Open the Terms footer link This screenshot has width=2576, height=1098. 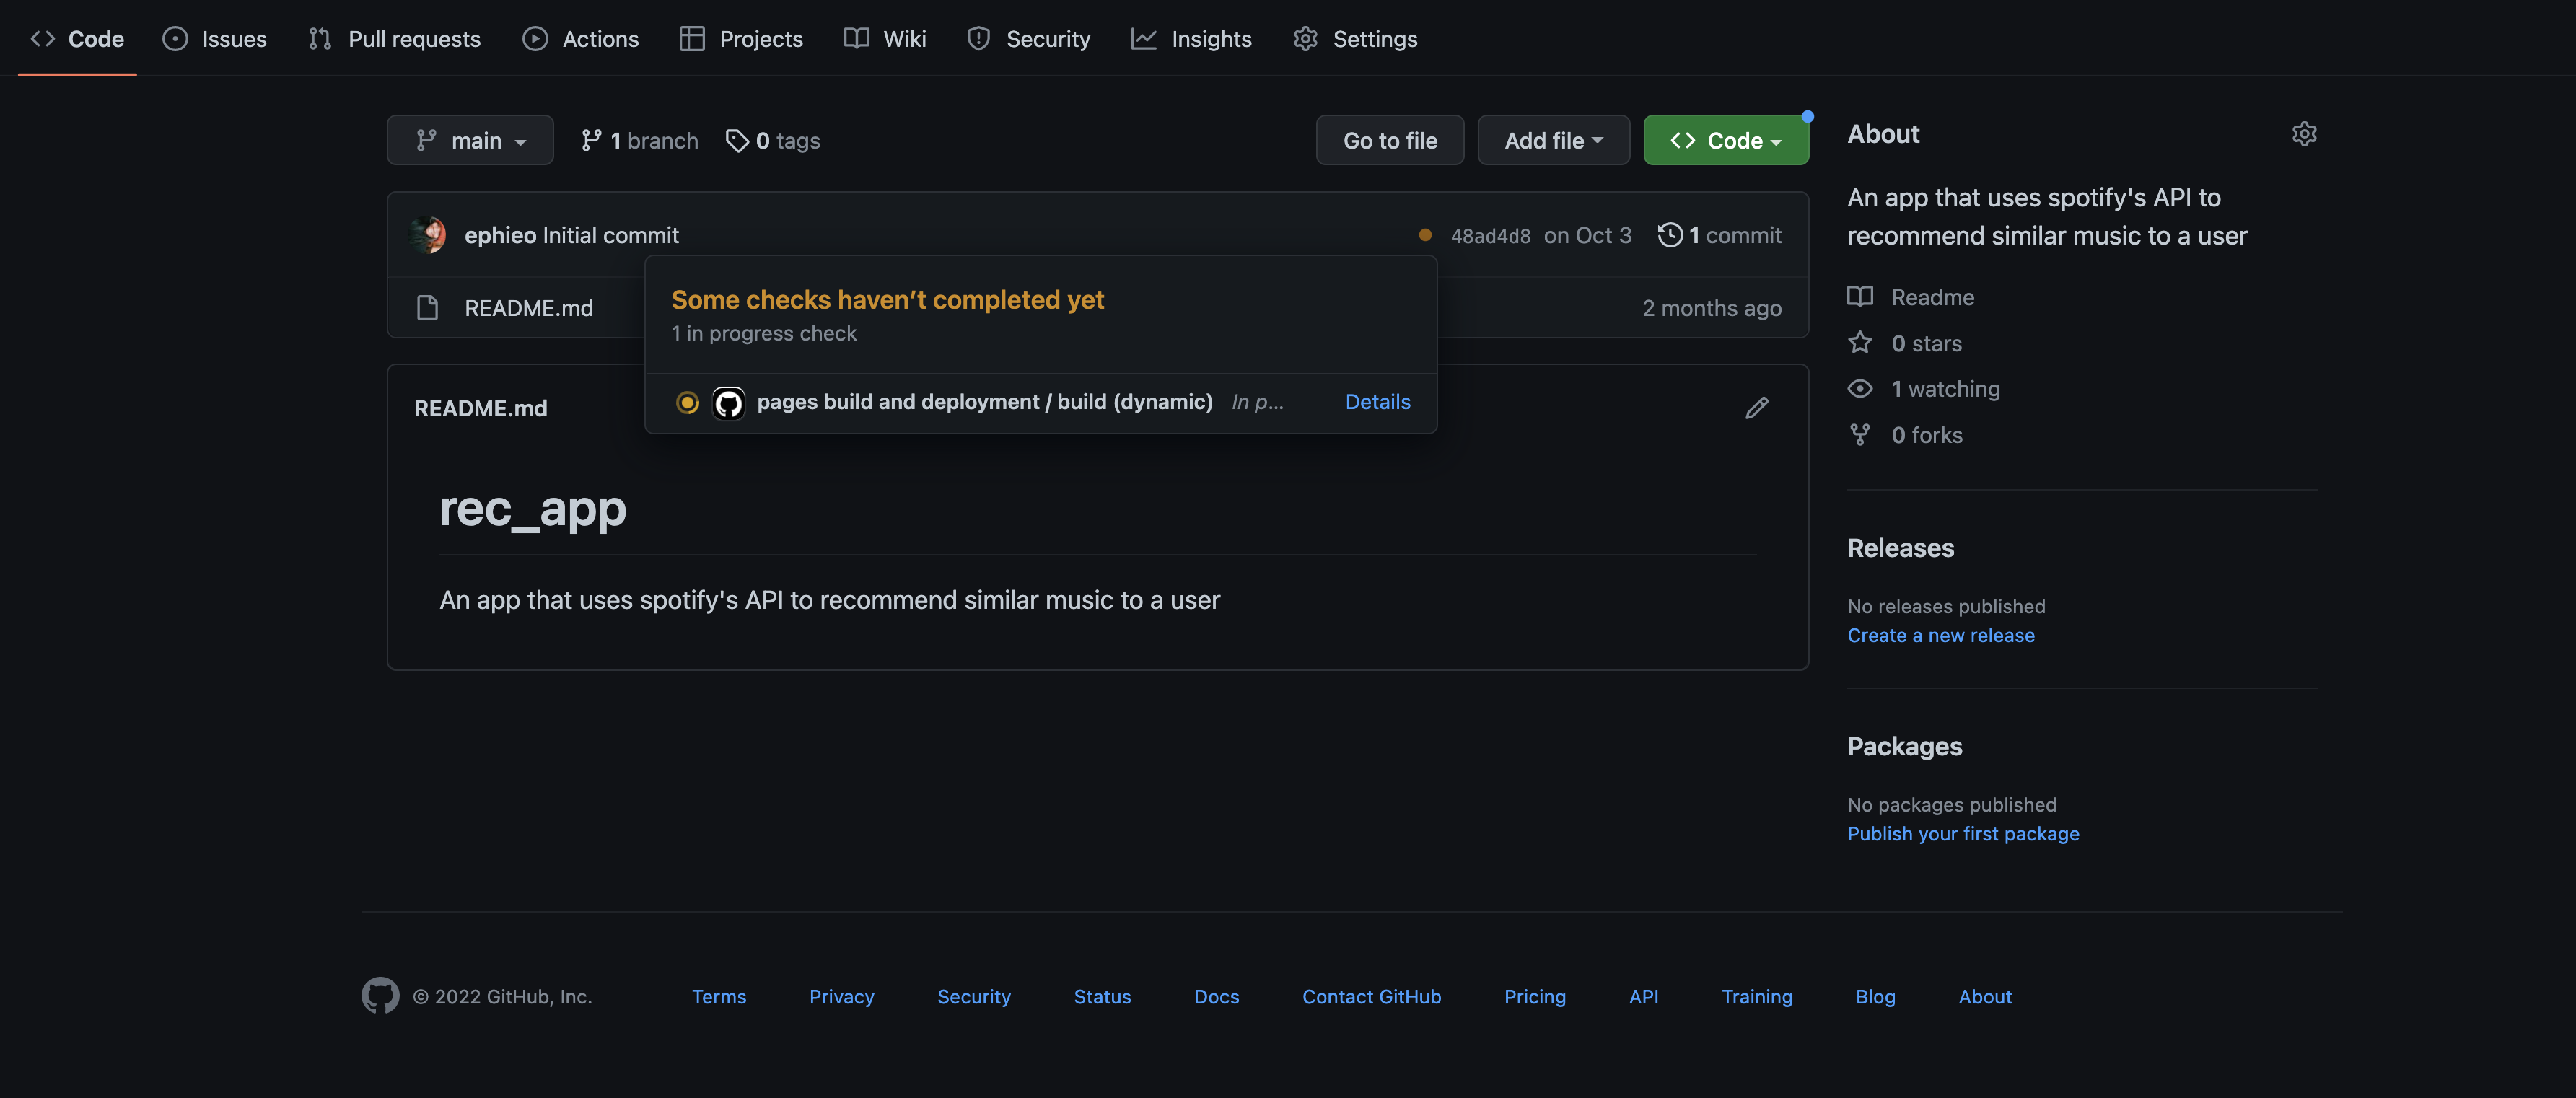pyautogui.click(x=719, y=997)
